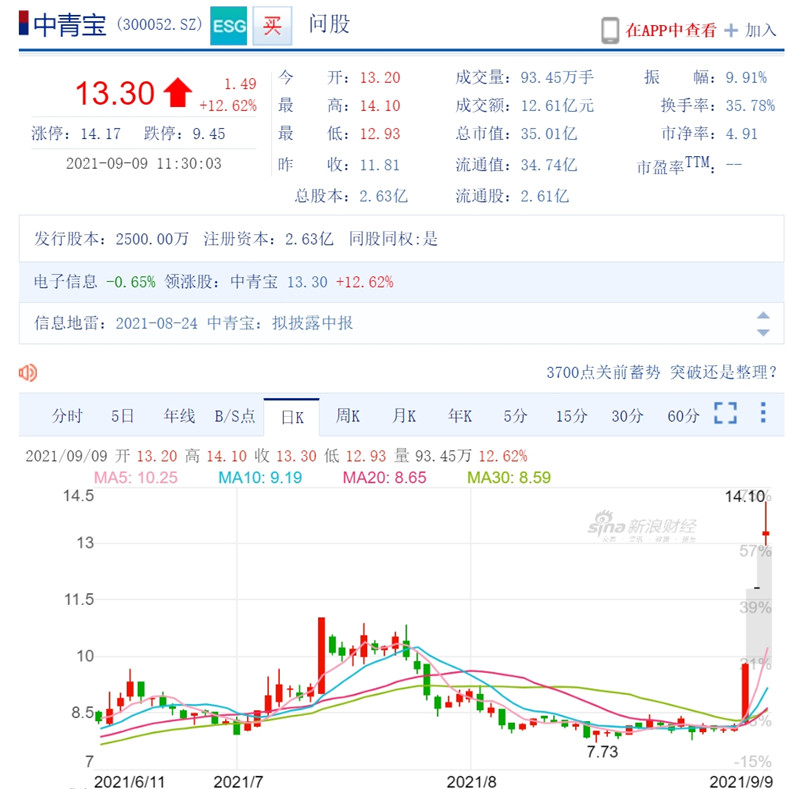Open 2021-08-24 中青宝:拟披露中报 notice
This screenshot has height=789, width=800.
(x=234, y=323)
